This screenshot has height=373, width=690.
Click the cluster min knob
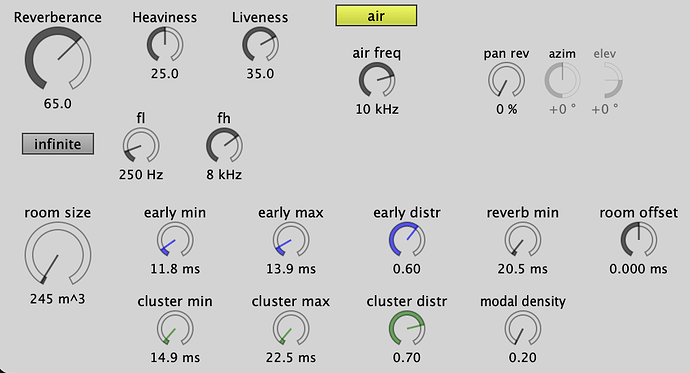[x=175, y=329]
